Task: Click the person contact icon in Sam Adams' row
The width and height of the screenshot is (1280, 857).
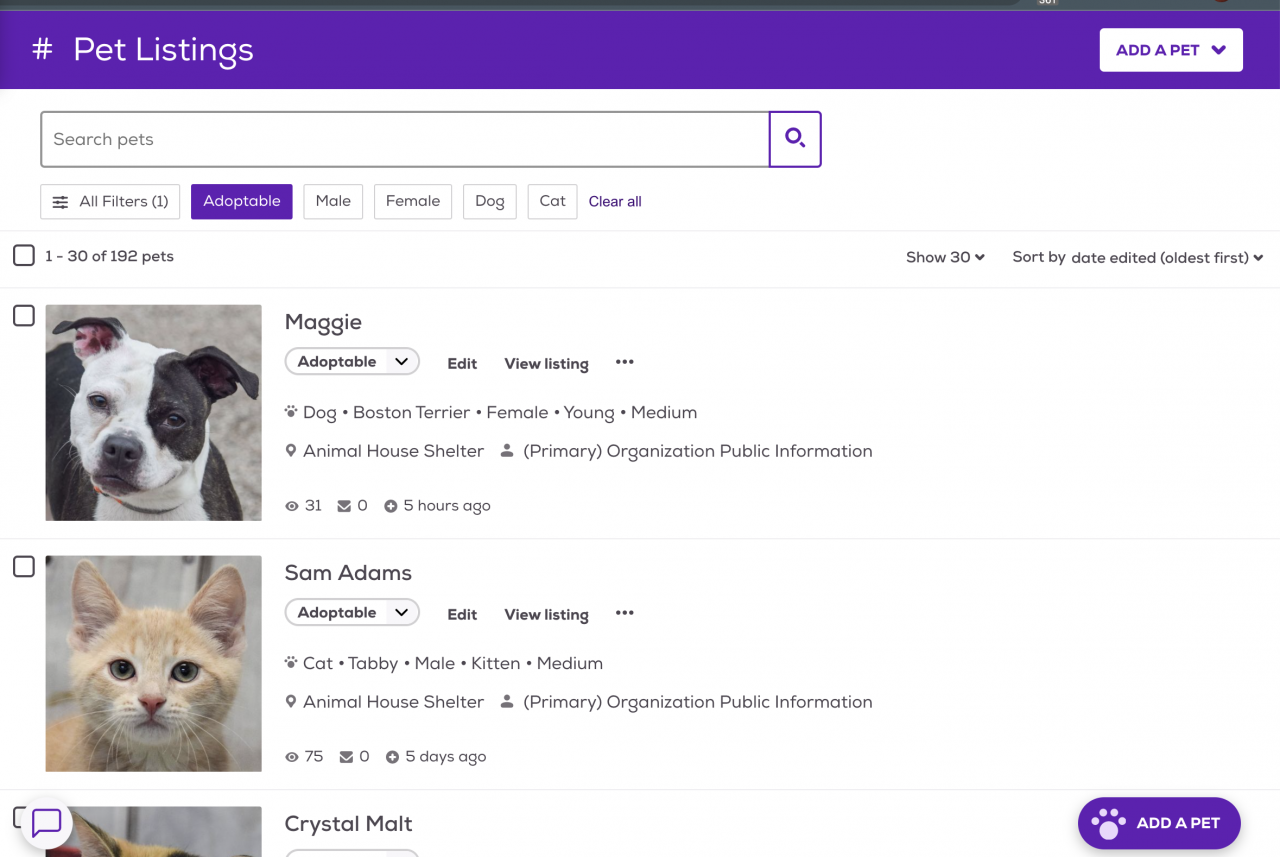Action: coord(507,702)
